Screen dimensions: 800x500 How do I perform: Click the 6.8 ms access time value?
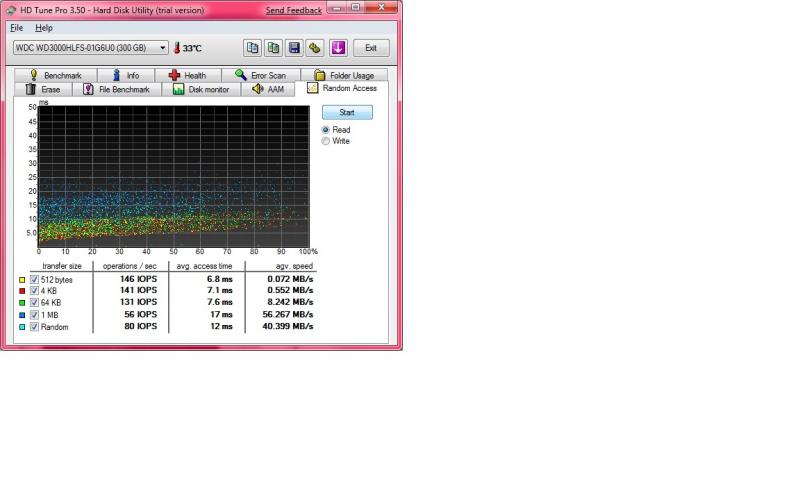(219, 279)
